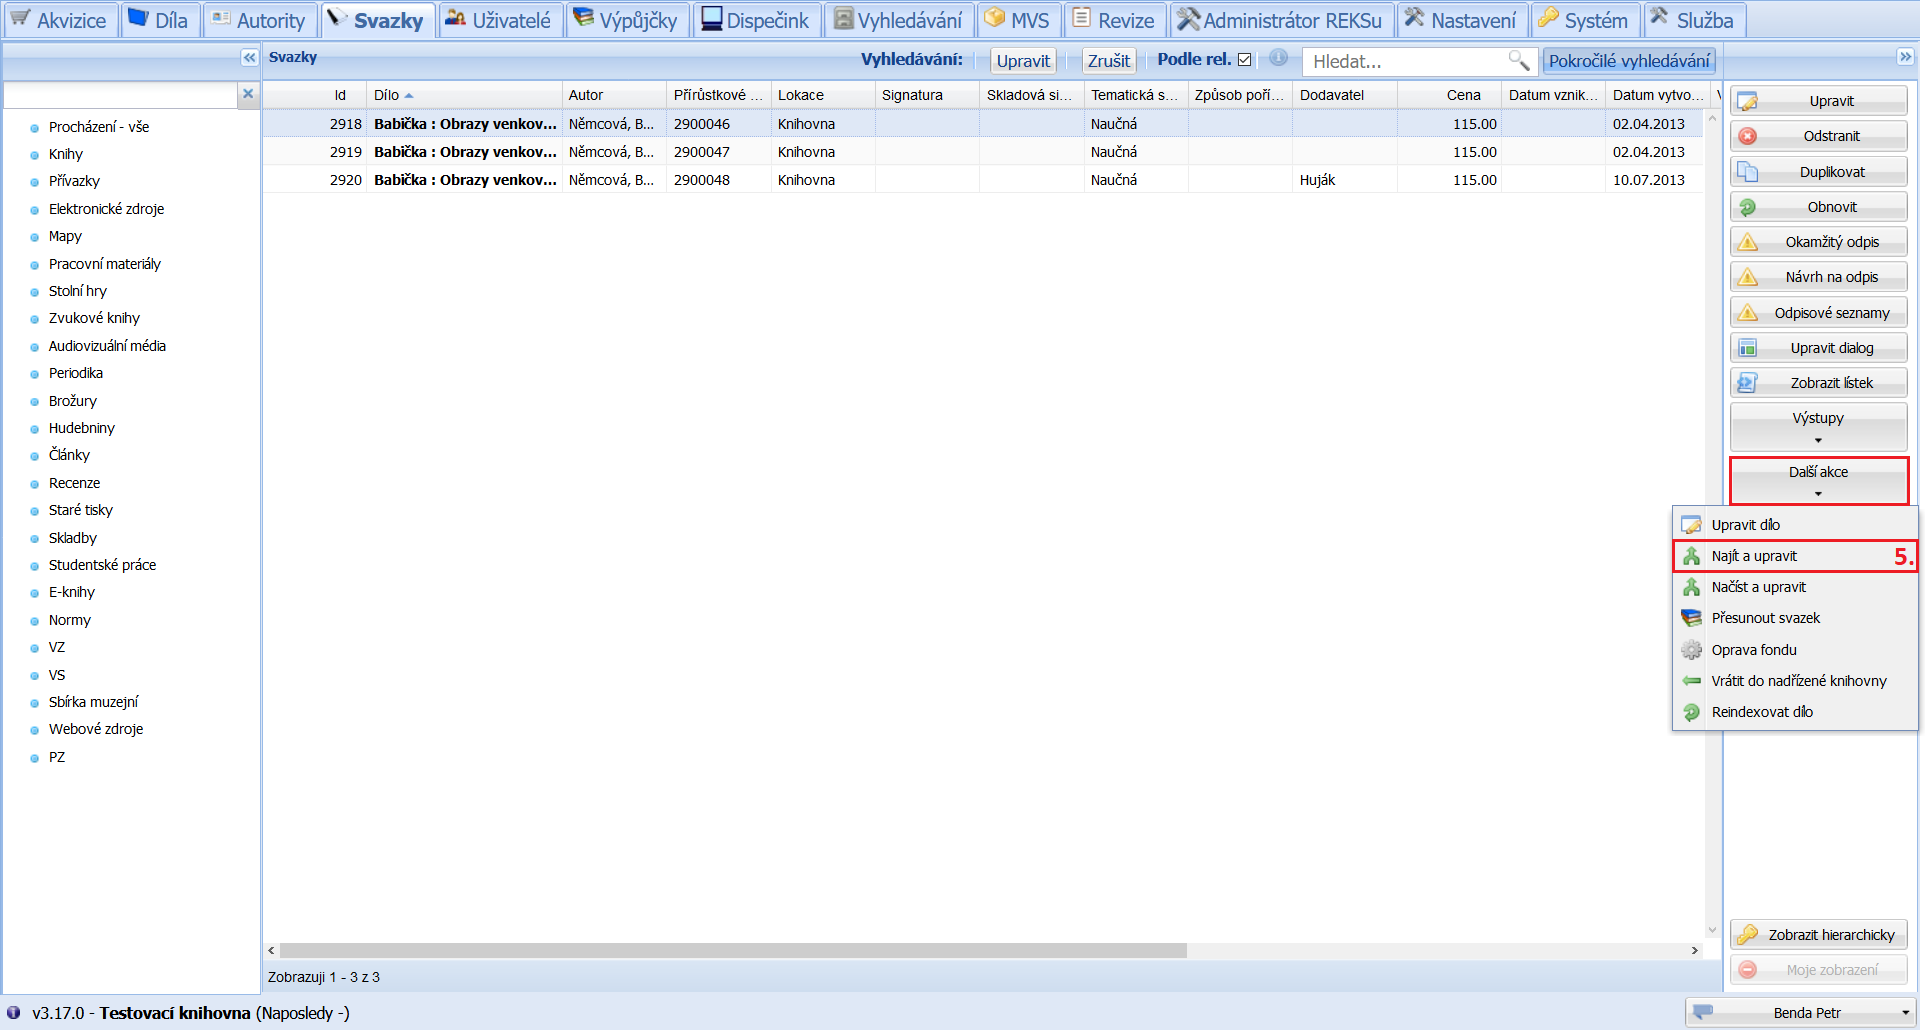Click the Upravit dílo menu icon

coord(1692,525)
